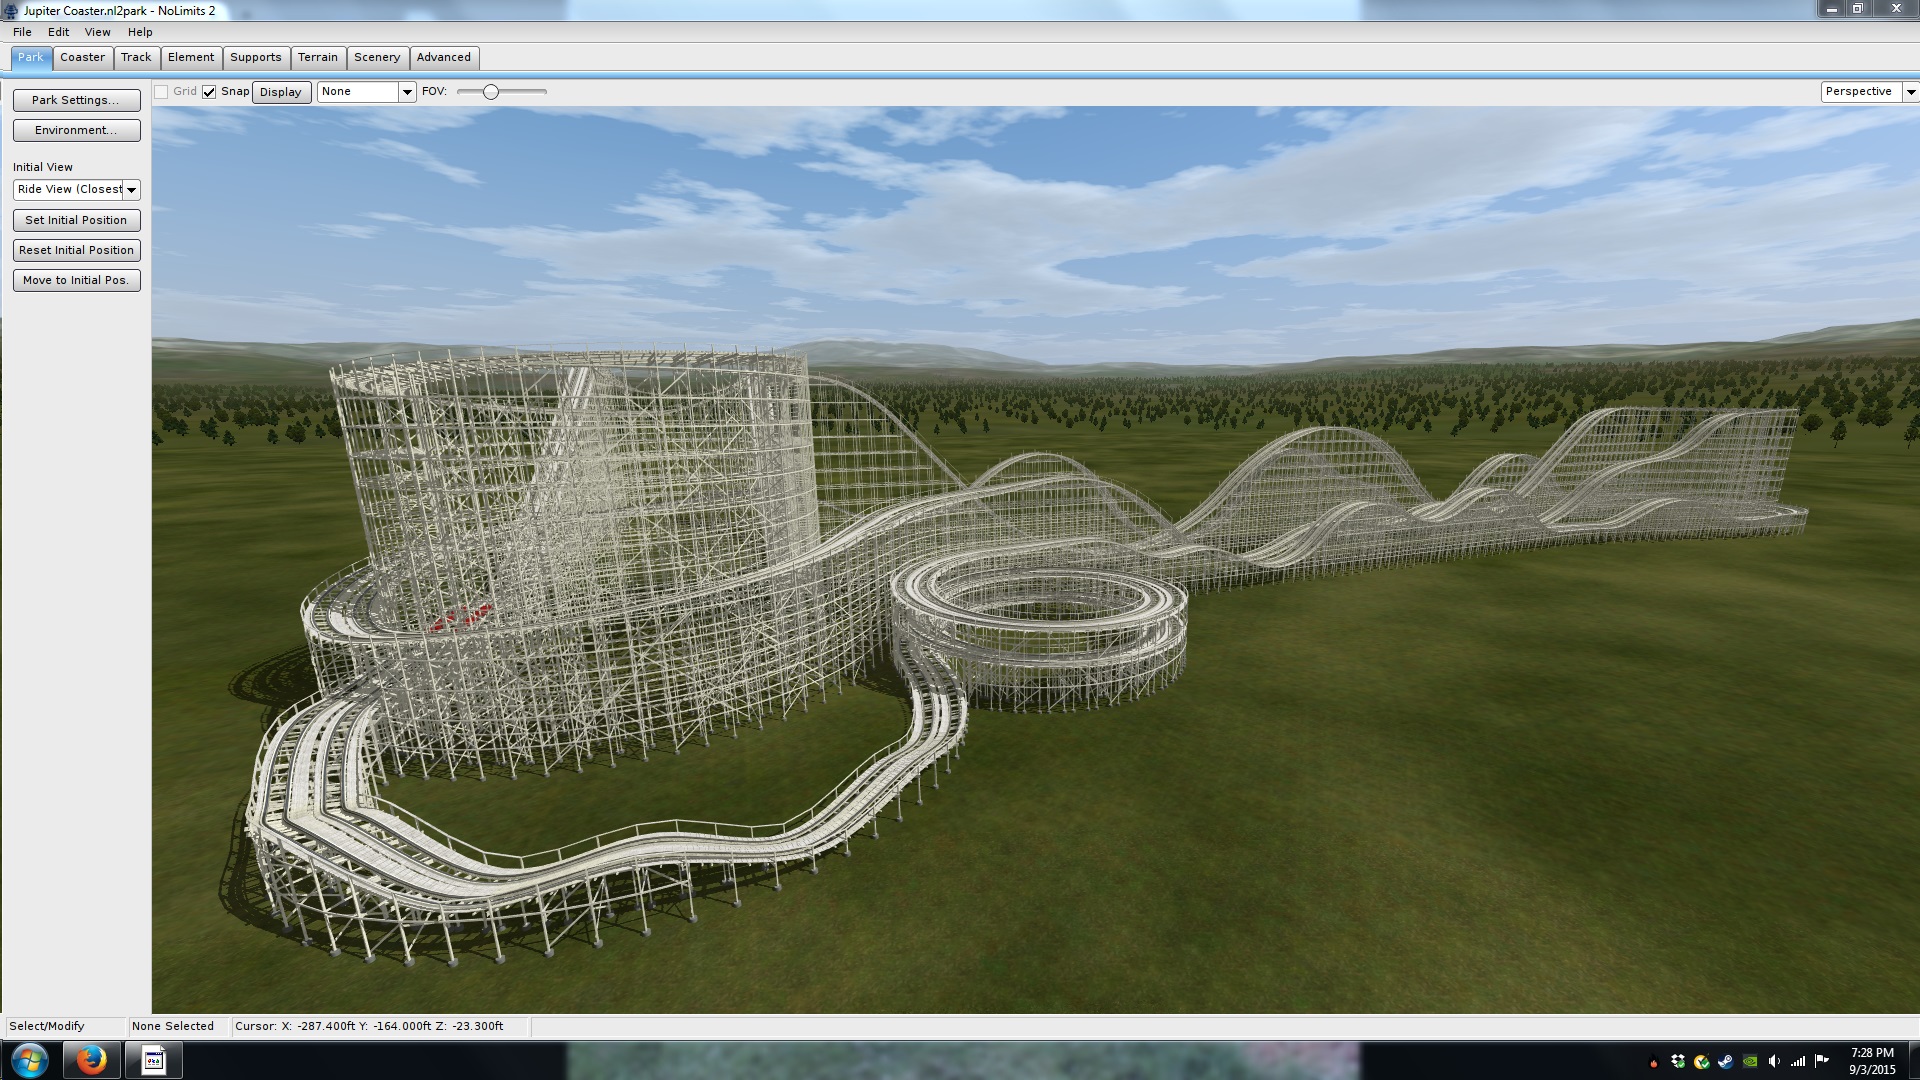Switch to the Coaster tab
The image size is (1920, 1080).
pos(82,57)
